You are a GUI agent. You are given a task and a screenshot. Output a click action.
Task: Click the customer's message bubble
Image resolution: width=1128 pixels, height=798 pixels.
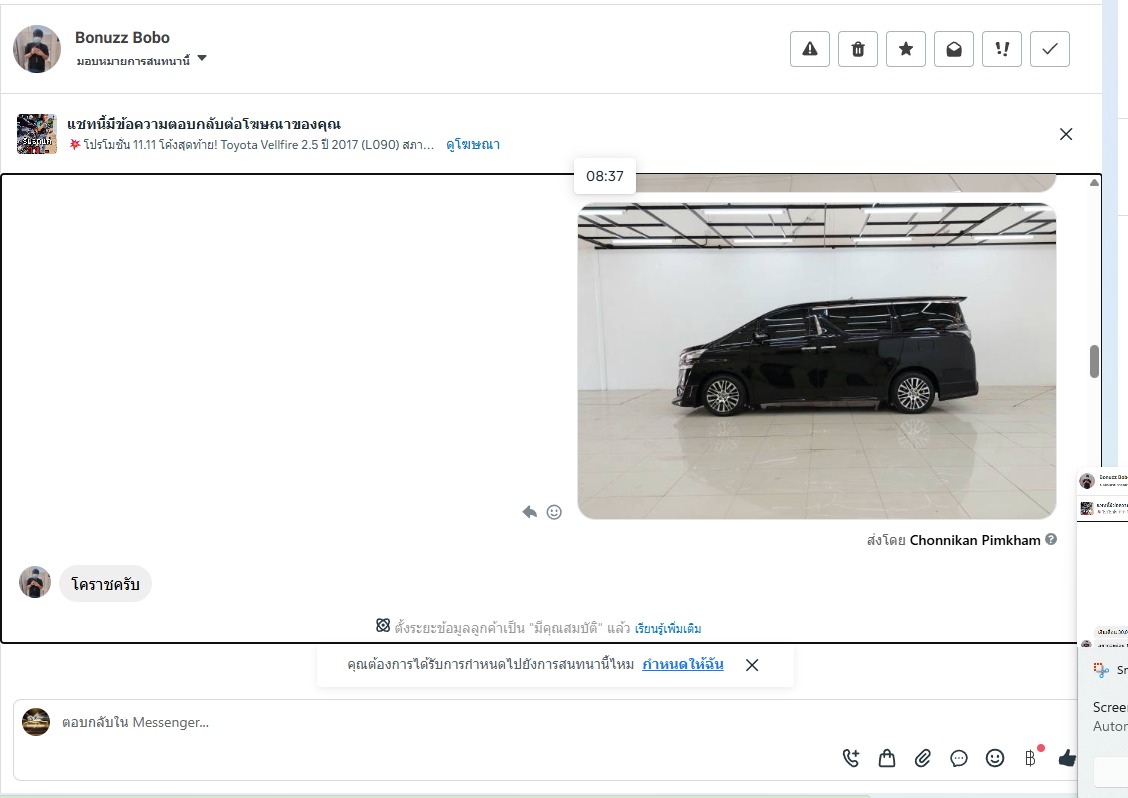tap(105, 584)
